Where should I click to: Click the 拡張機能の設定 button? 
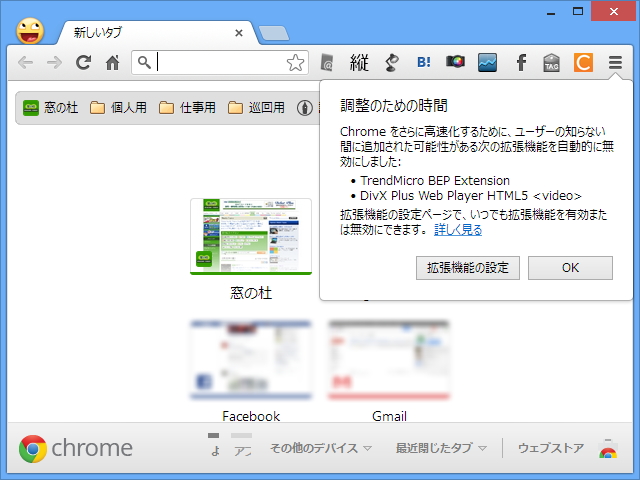pyautogui.click(x=468, y=268)
